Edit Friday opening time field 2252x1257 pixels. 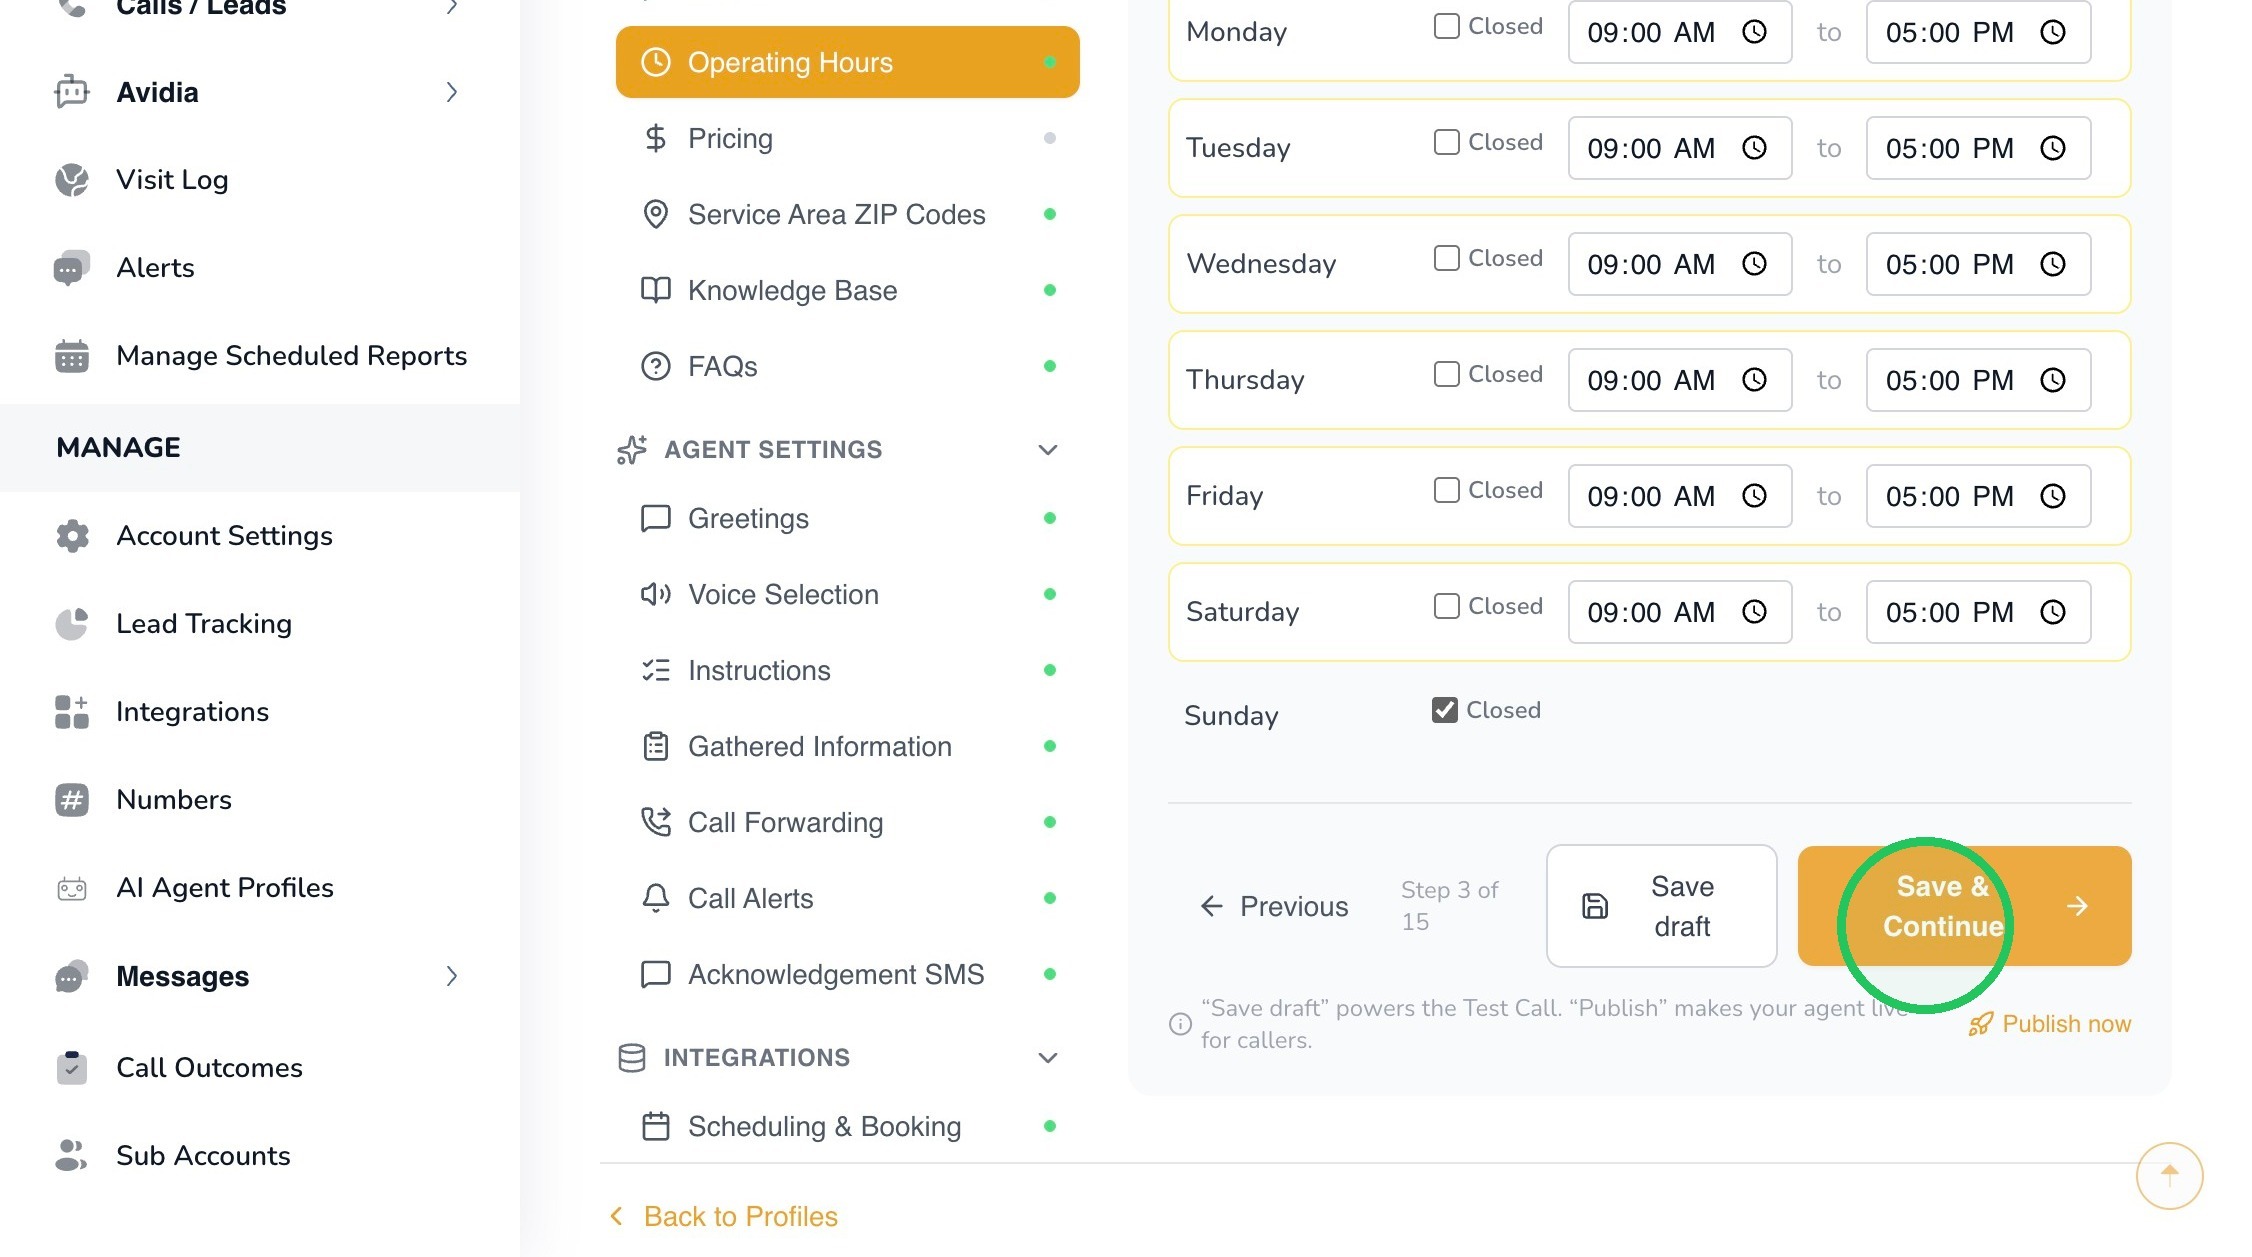click(1680, 496)
